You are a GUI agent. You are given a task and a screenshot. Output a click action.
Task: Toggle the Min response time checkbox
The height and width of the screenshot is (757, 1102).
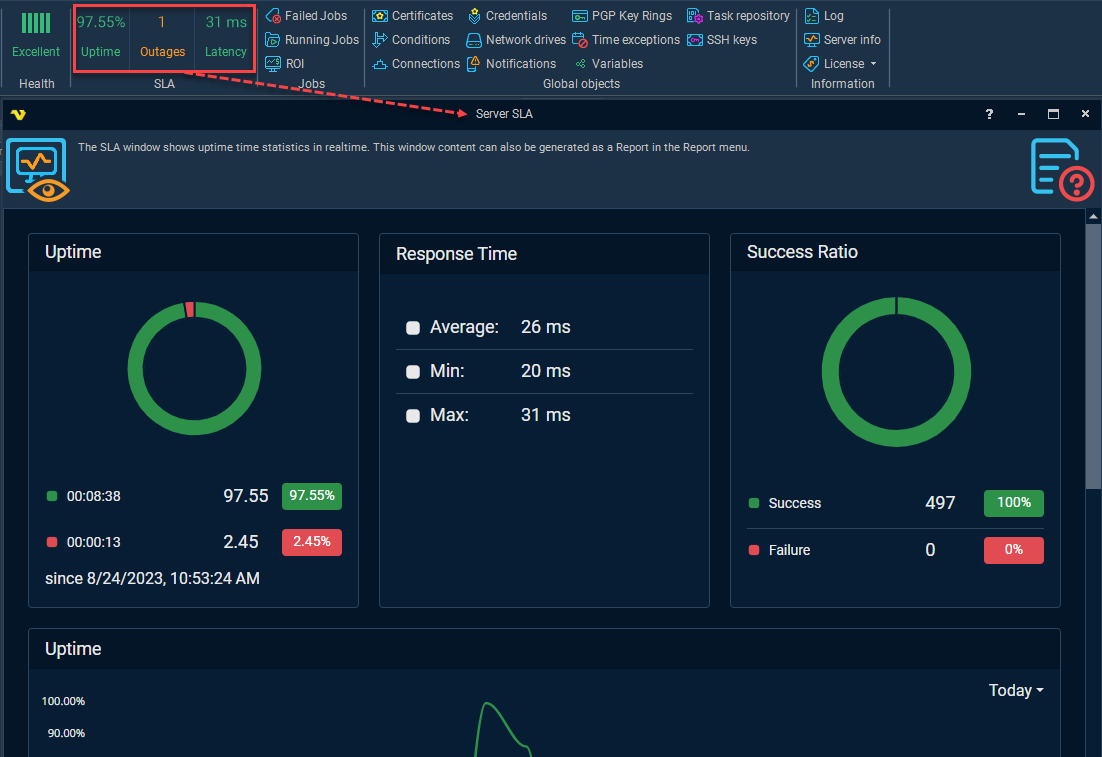coord(413,372)
